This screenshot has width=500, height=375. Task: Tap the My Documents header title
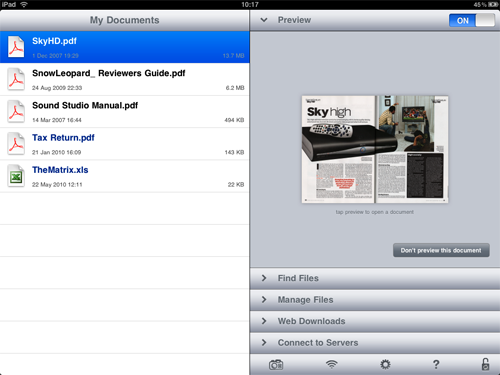pos(124,20)
